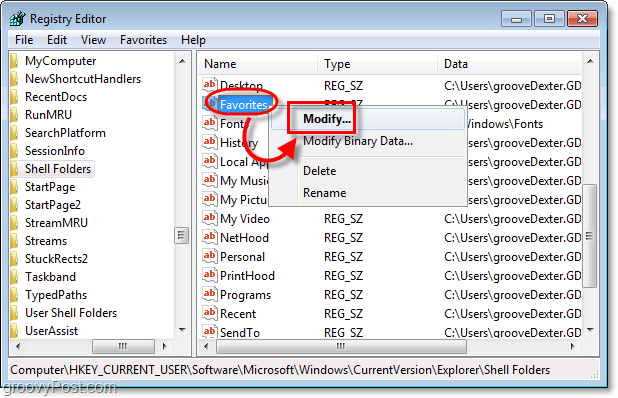Click the values pane scroll left arrow

206,346
